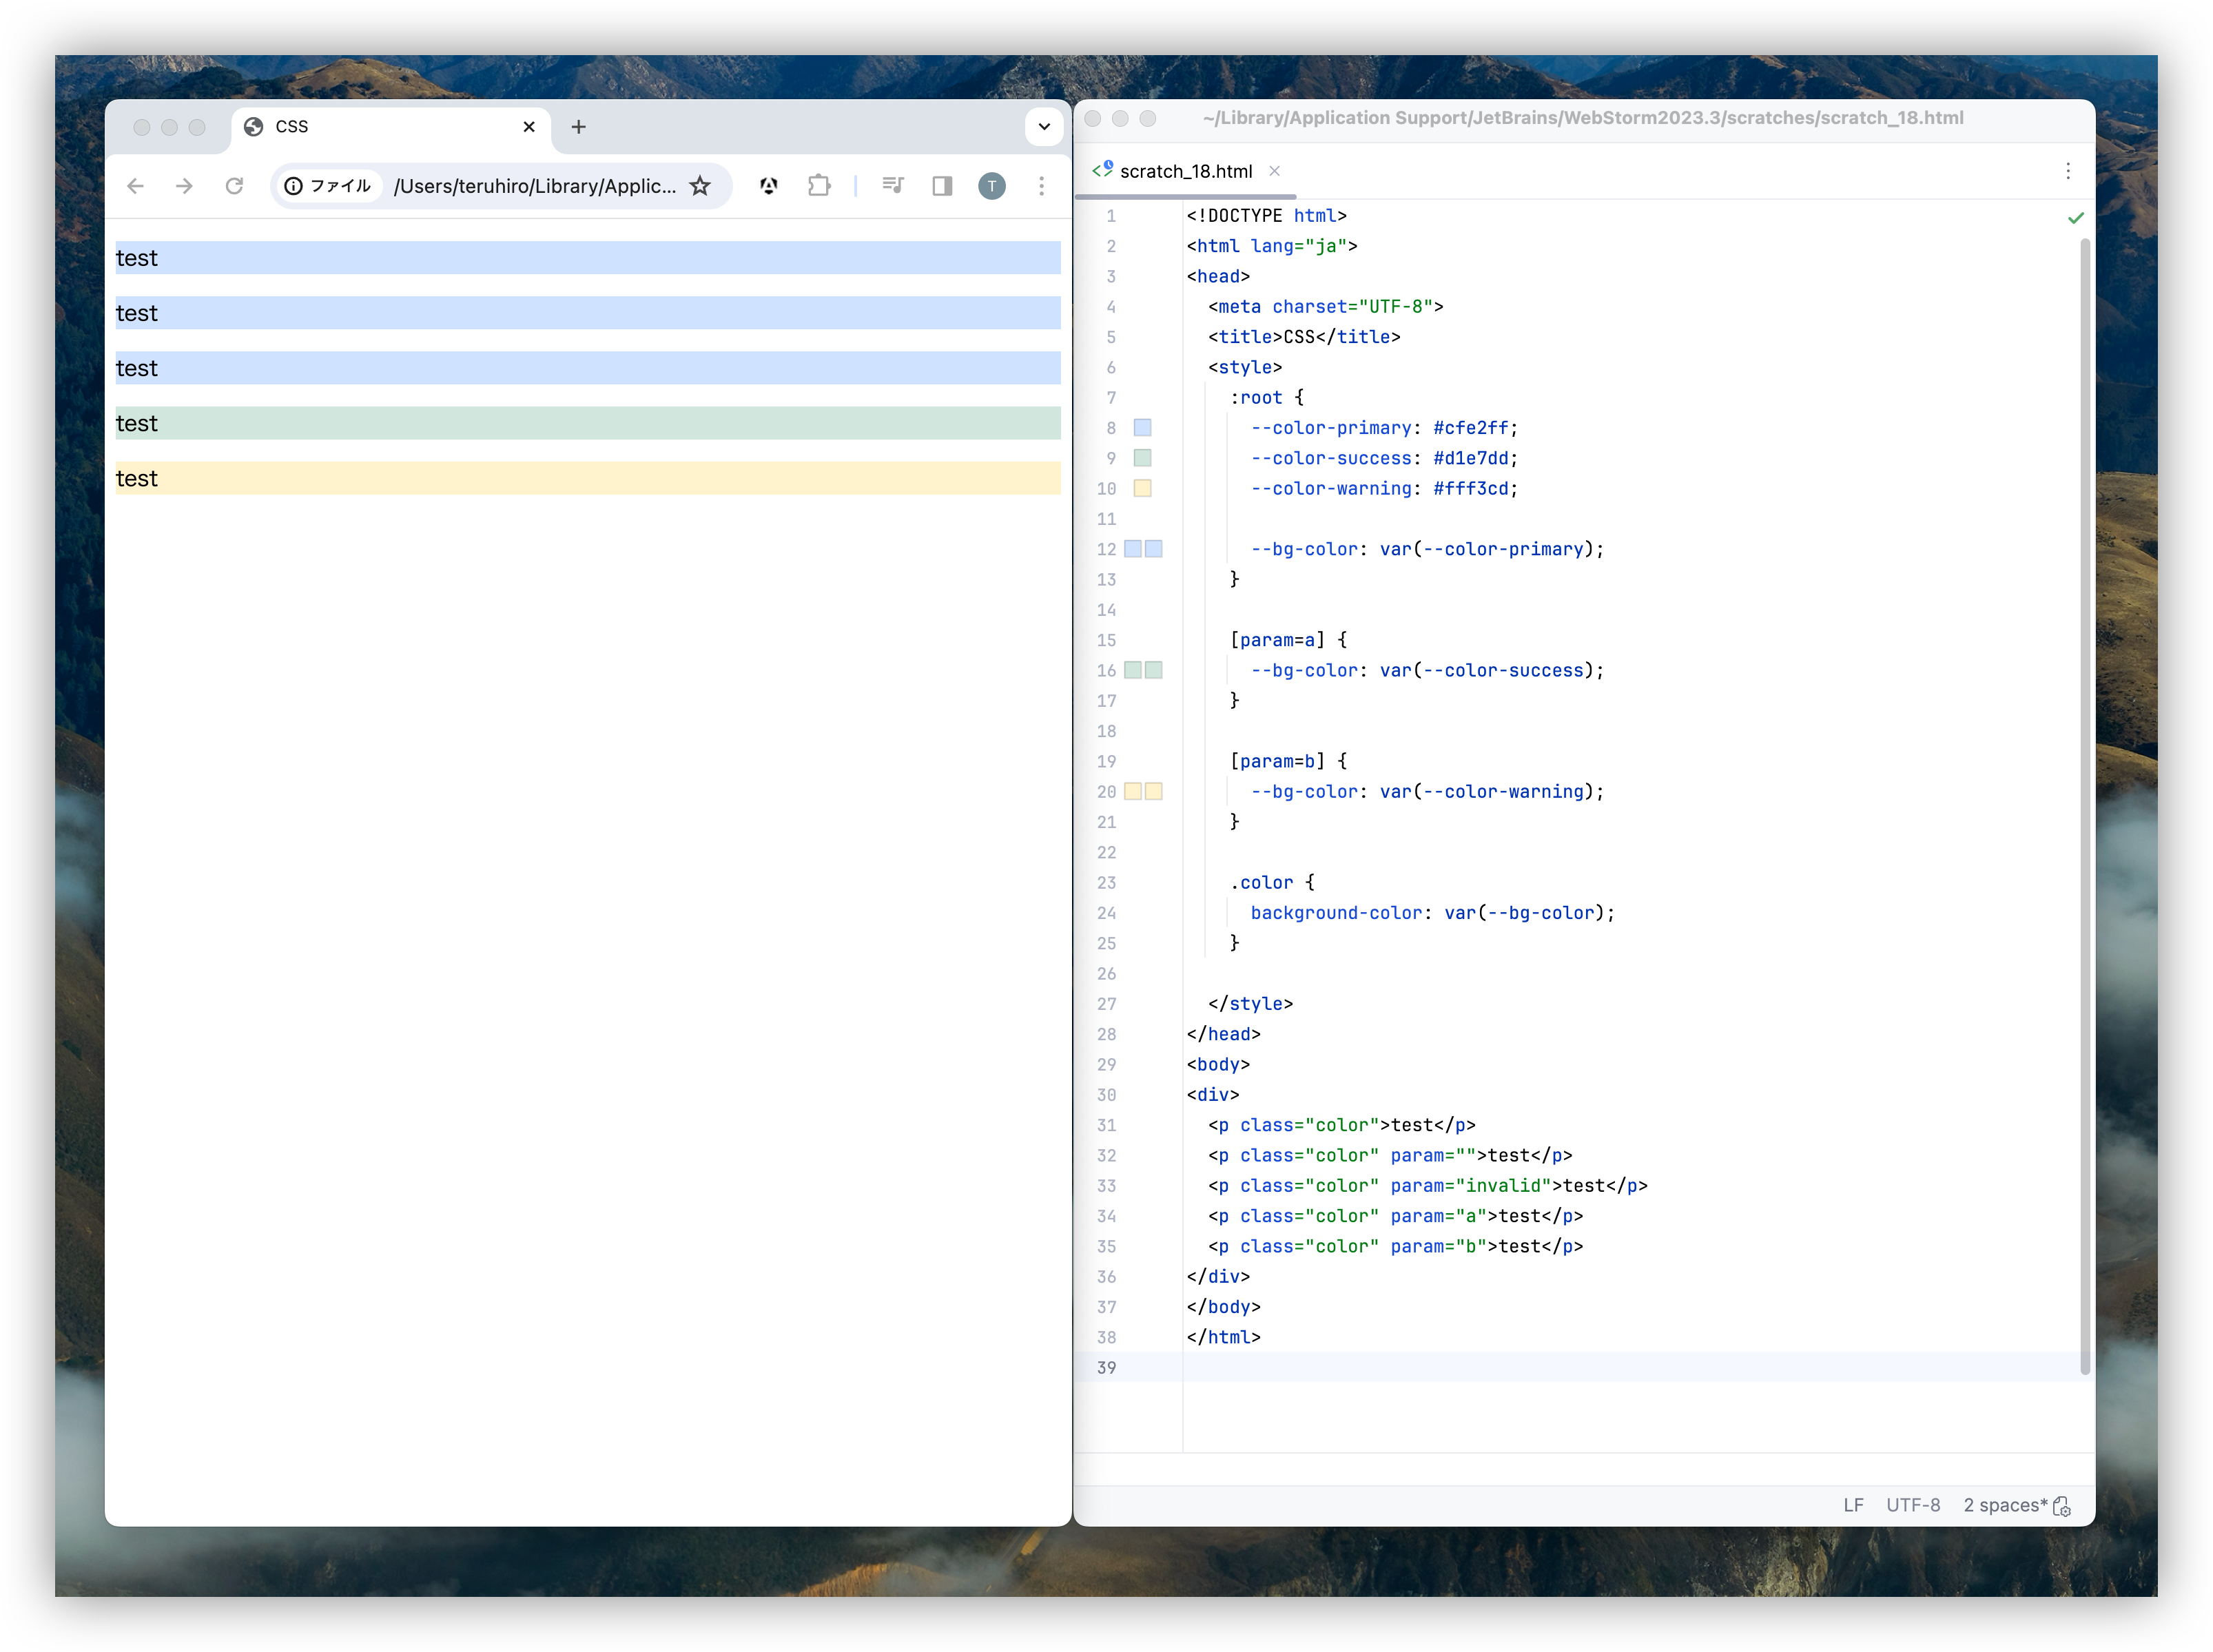Image resolution: width=2213 pixels, height=1652 pixels.
Task: Toggle the Chrome side panel icon
Action: [x=942, y=186]
